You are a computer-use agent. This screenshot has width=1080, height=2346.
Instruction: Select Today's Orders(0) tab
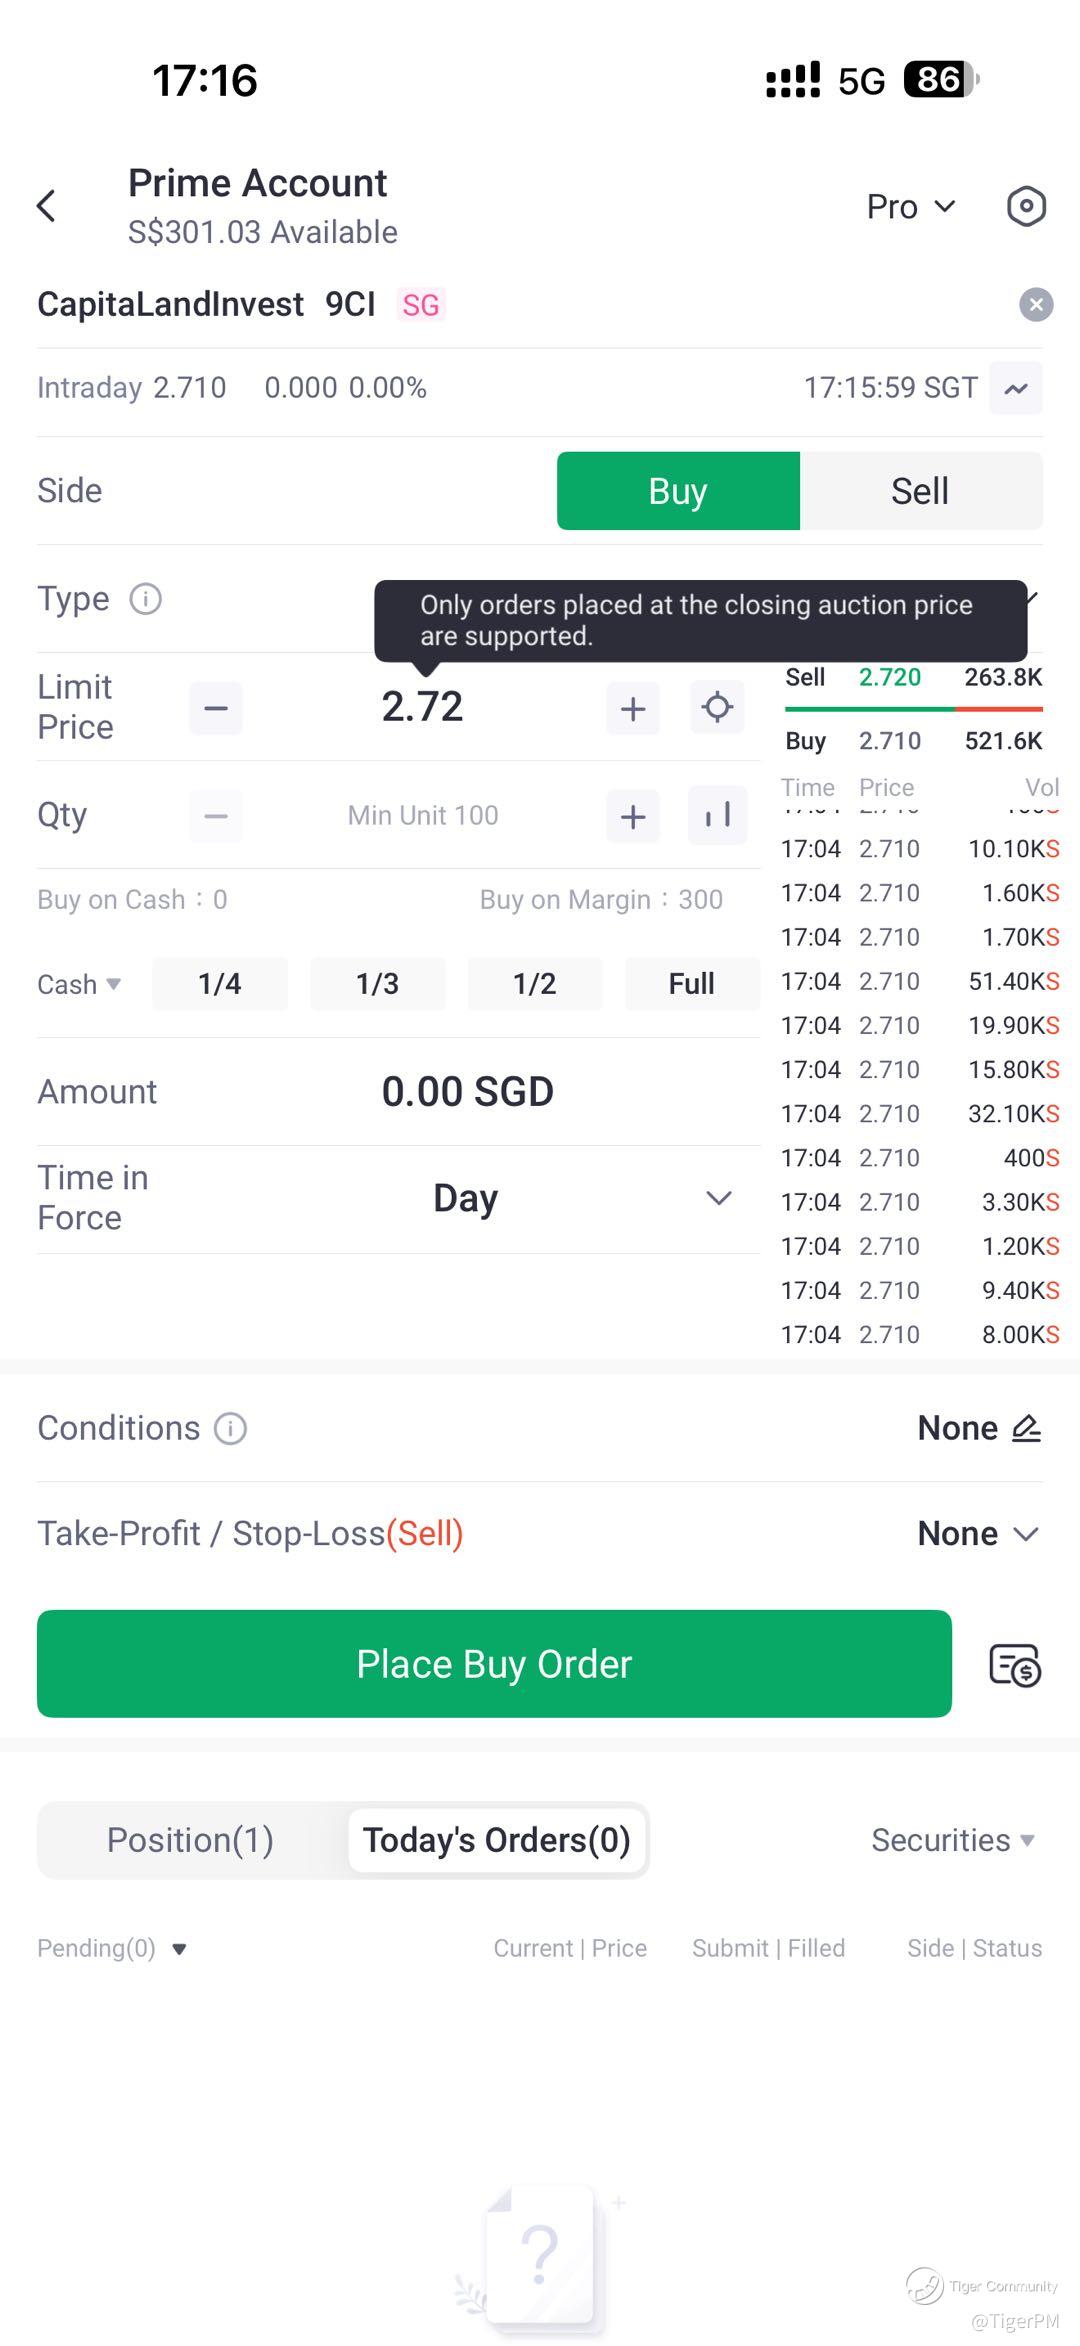(497, 1840)
